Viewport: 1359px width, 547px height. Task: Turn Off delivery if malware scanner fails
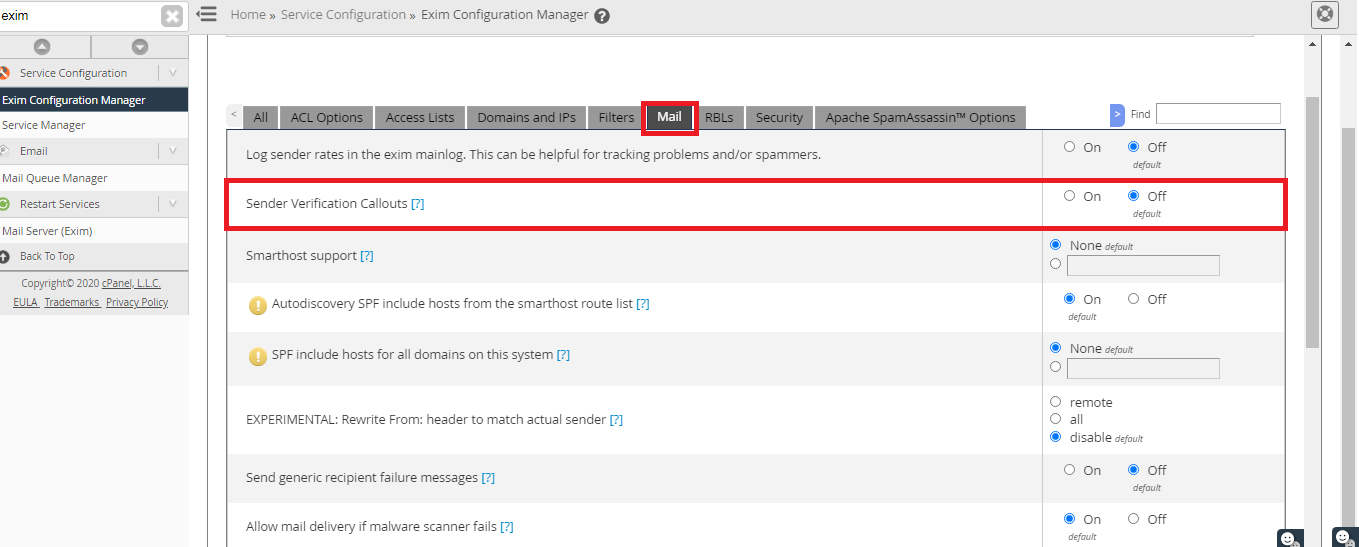pos(1133,519)
